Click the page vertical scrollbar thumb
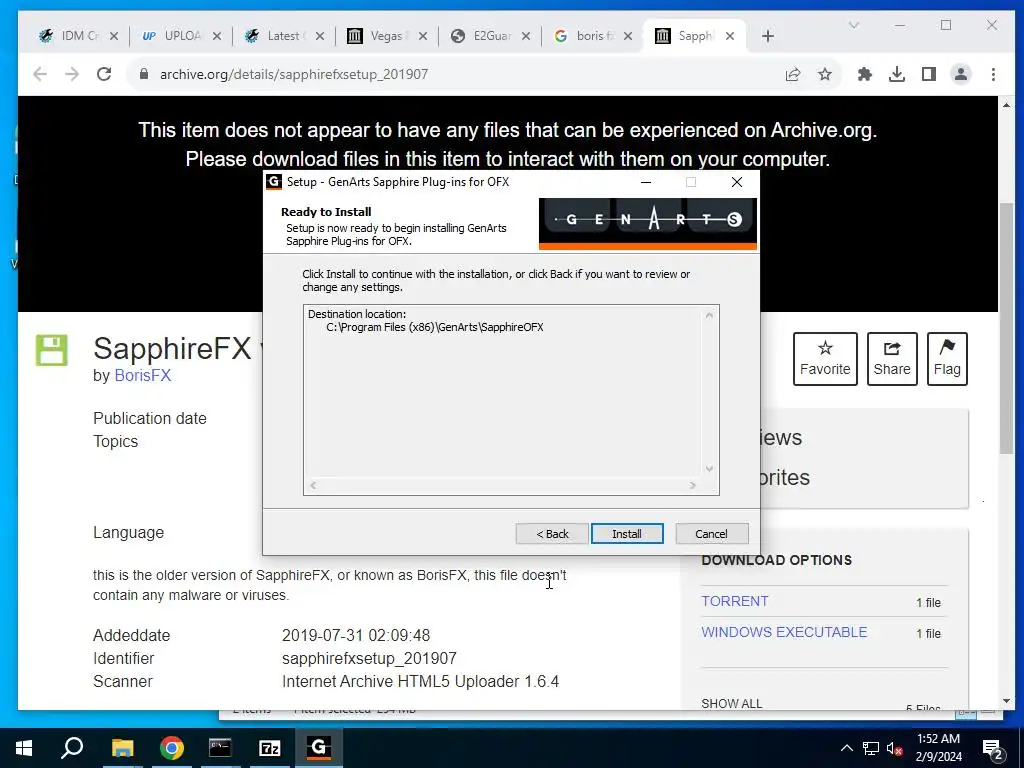1024x768 pixels. 1006,328
